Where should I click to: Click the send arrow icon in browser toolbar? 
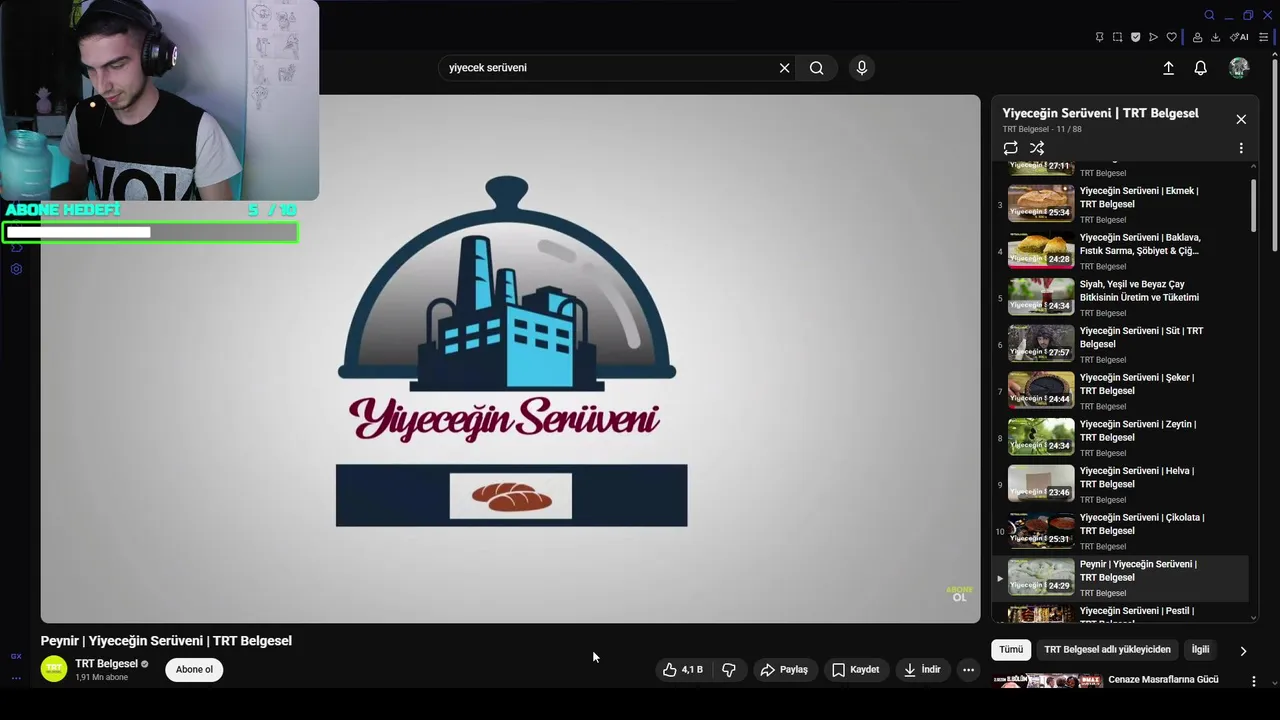[x=1153, y=37]
